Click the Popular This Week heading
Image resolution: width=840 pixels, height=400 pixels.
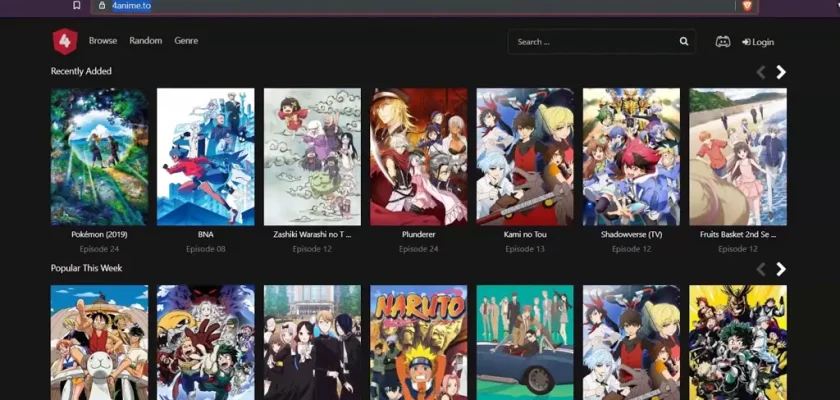(x=86, y=268)
